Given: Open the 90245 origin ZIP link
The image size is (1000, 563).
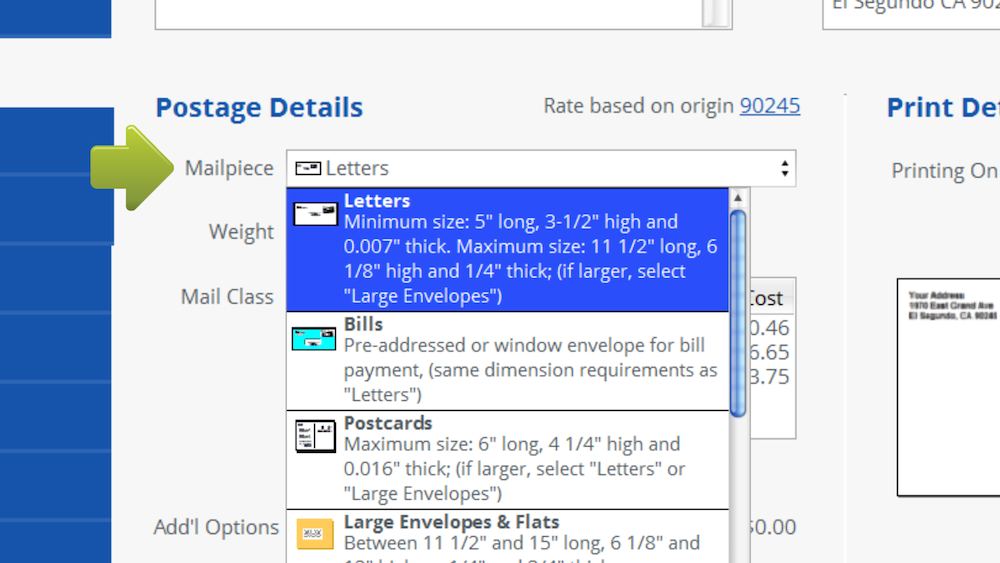Looking at the screenshot, I should 769,106.
